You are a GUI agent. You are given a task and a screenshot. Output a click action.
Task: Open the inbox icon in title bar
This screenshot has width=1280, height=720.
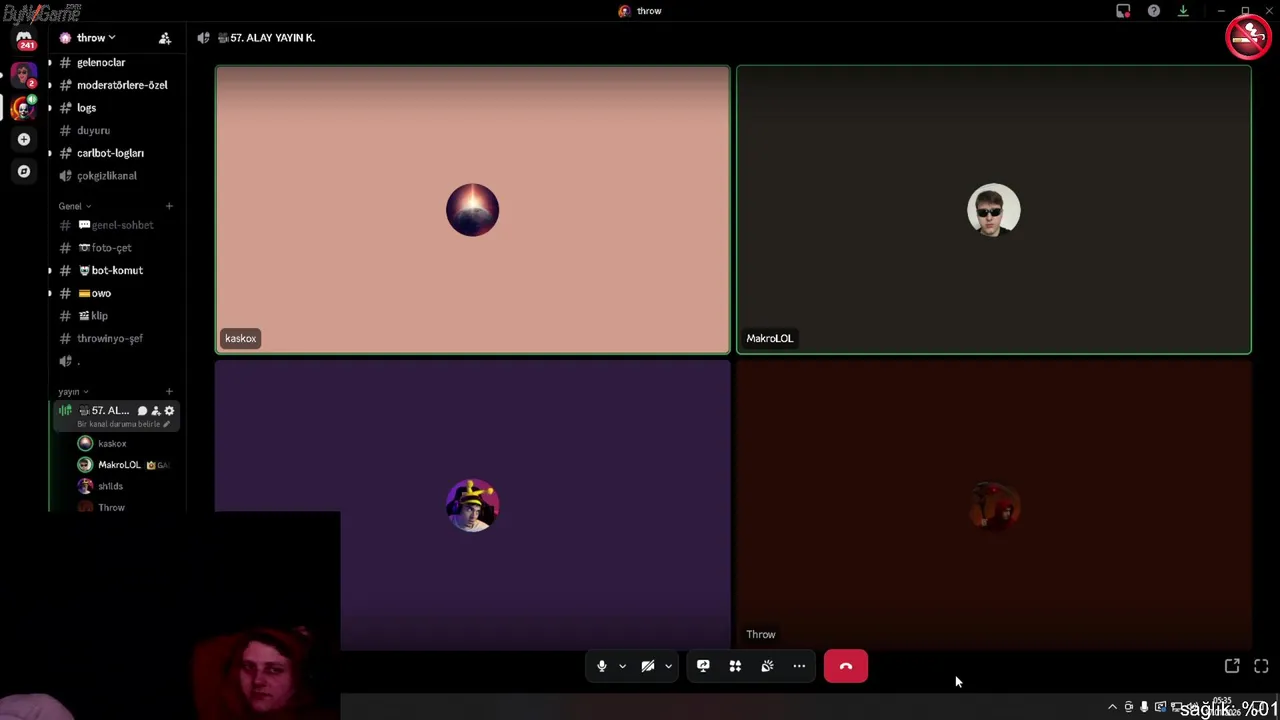pos(1123,11)
